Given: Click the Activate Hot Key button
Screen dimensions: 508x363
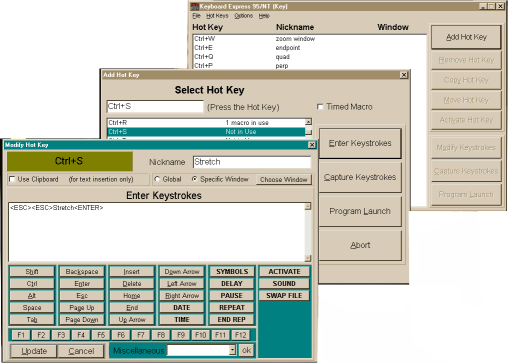Looking at the screenshot, I should click(x=466, y=120).
